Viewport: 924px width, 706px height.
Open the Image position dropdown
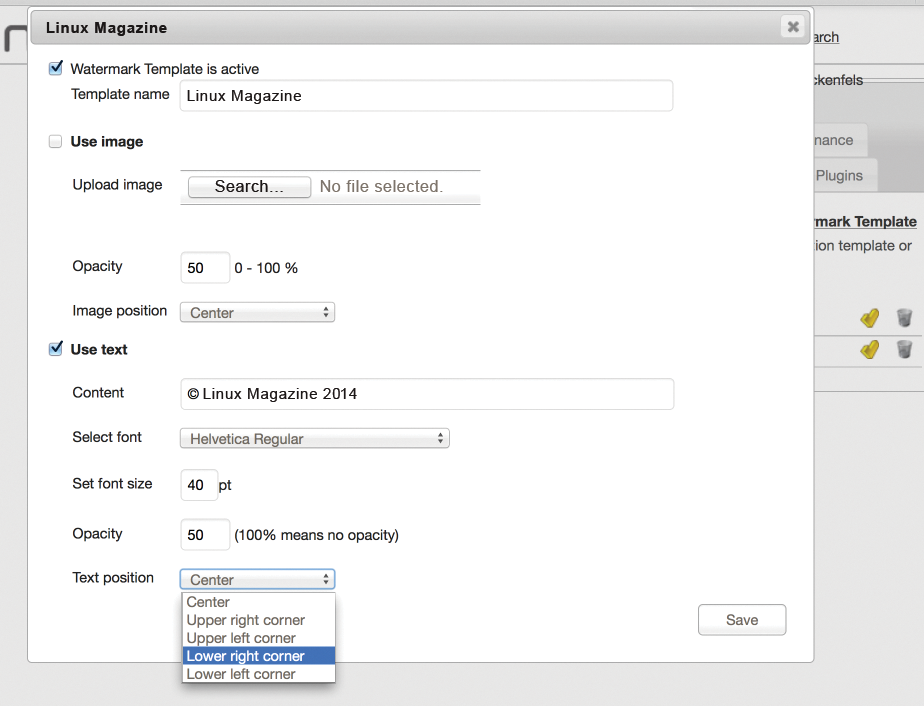tap(257, 312)
